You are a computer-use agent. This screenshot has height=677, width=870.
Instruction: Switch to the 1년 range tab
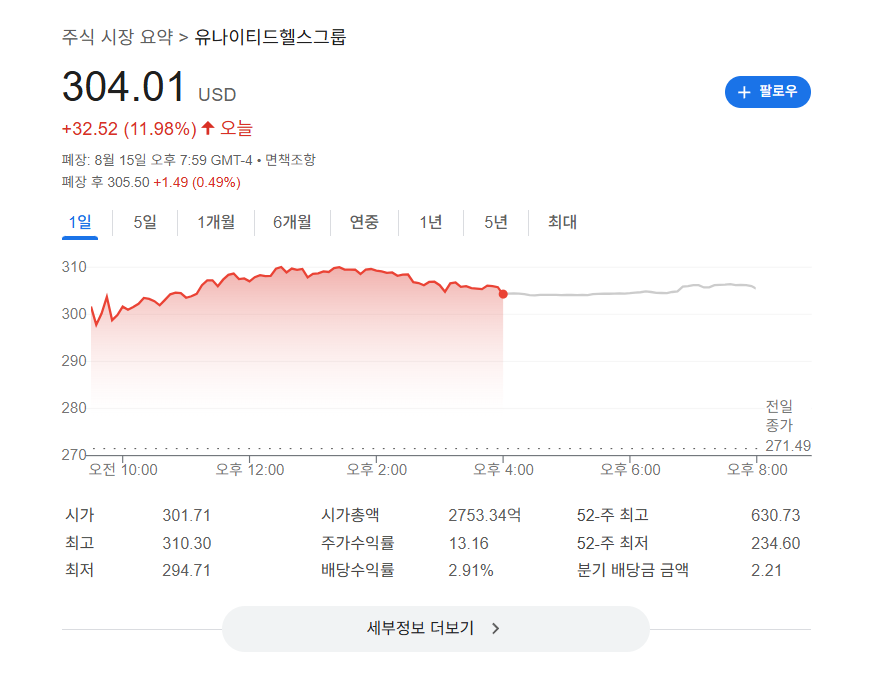pos(431,223)
